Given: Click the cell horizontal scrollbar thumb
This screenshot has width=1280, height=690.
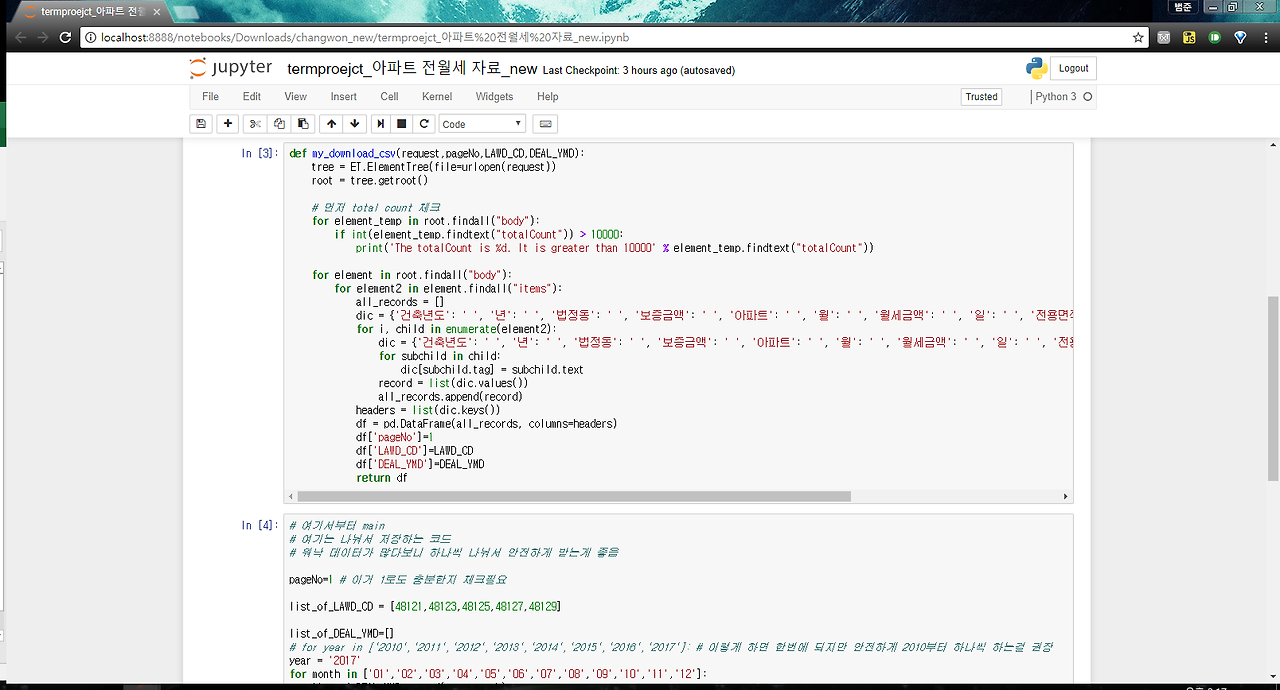Looking at the screenshot, I should (x=574, y=496).
